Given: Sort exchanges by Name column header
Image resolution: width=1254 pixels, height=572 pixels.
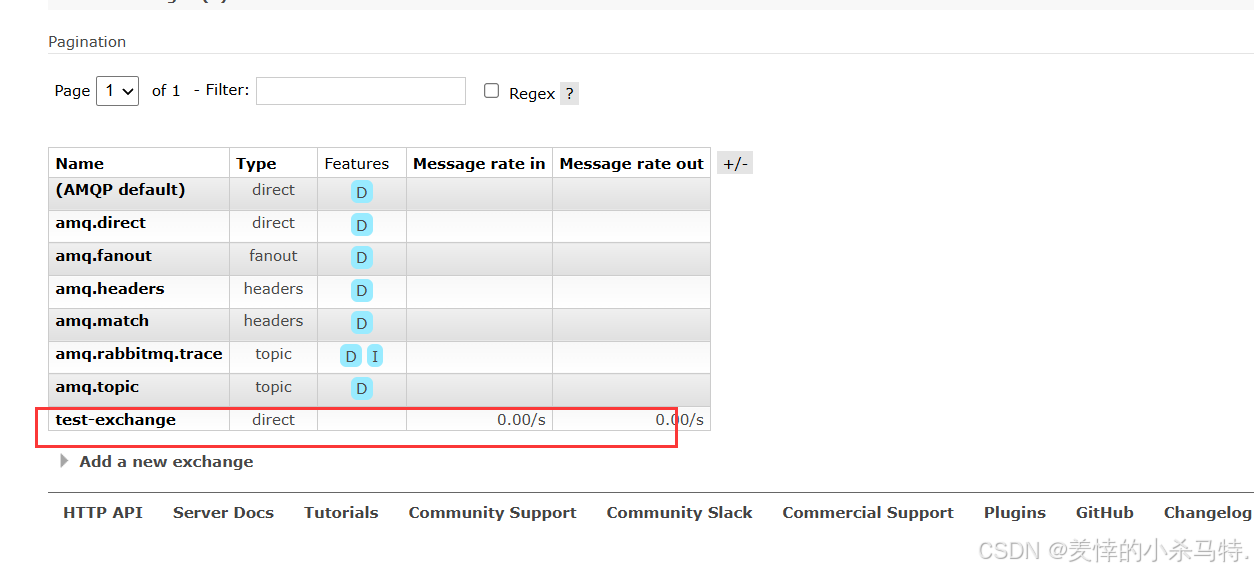Looking at the screenshot, I should [80, 164].
